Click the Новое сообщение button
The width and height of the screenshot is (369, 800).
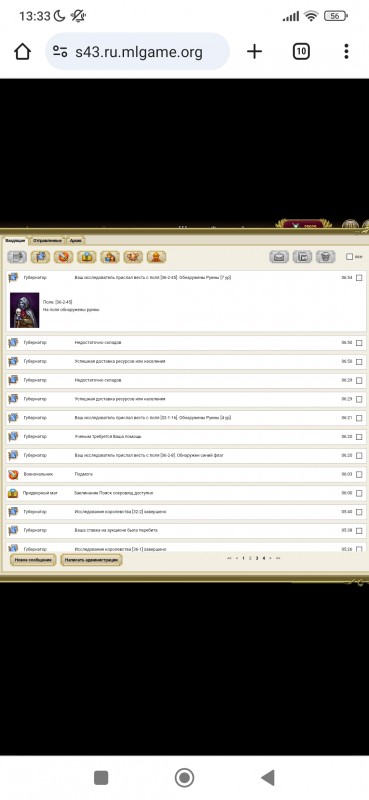[33, 560]
